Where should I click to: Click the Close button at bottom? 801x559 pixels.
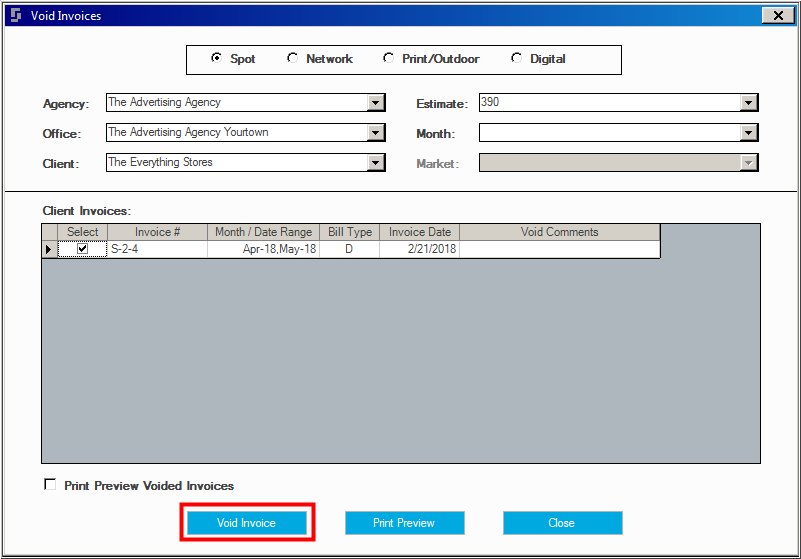coord(562,523)
